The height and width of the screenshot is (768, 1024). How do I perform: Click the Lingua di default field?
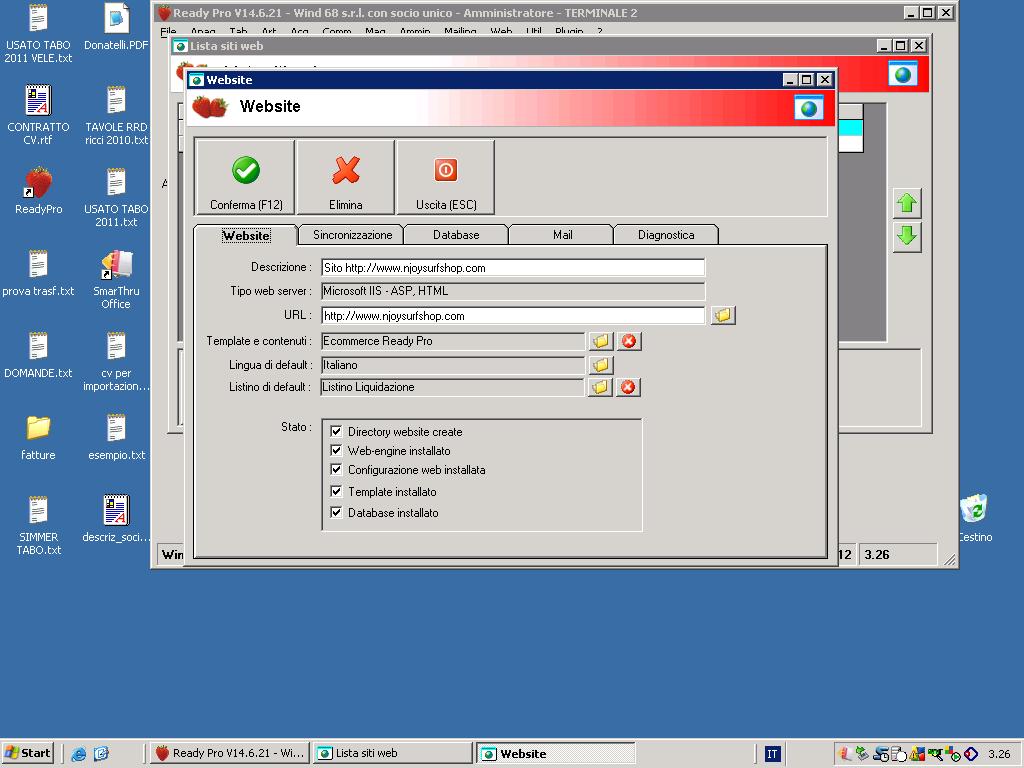point(453,365)
